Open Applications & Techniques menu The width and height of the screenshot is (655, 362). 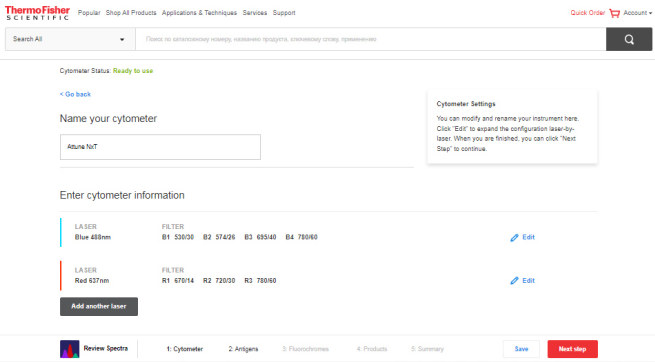point(199,13)
